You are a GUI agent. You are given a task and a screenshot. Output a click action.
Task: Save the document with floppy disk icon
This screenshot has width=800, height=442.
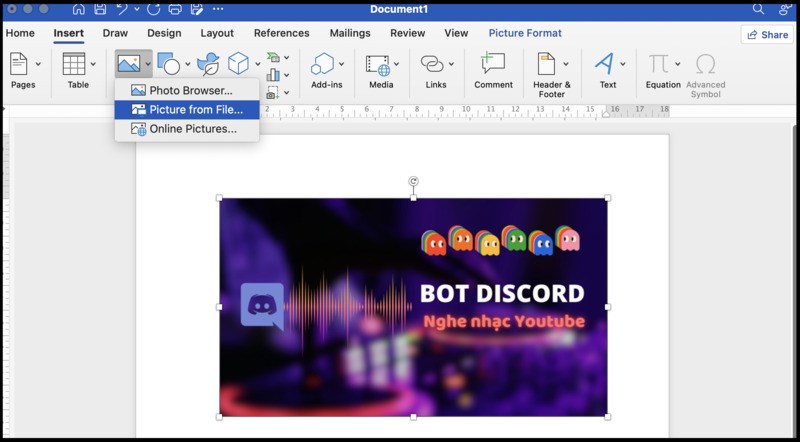point(101,9)
